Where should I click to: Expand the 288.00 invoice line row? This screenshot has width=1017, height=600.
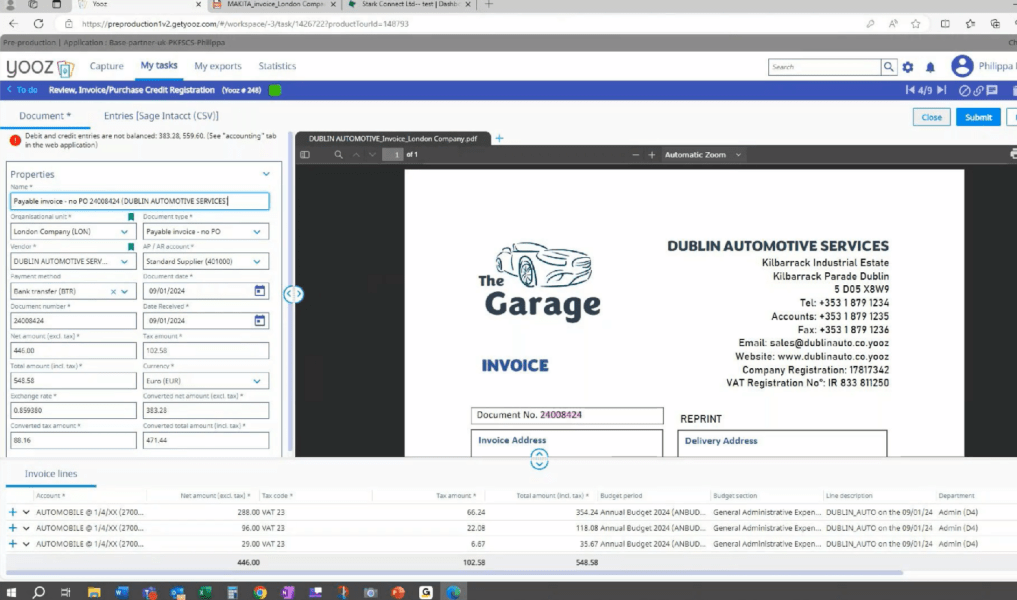[26, 512]
